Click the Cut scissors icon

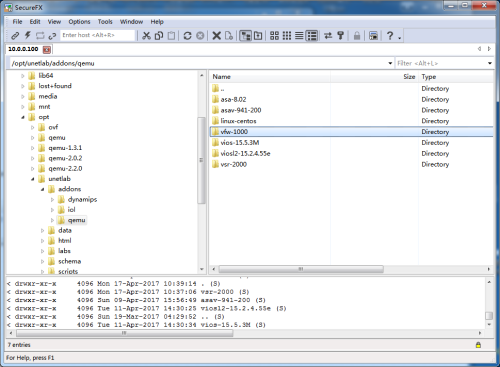146,35
